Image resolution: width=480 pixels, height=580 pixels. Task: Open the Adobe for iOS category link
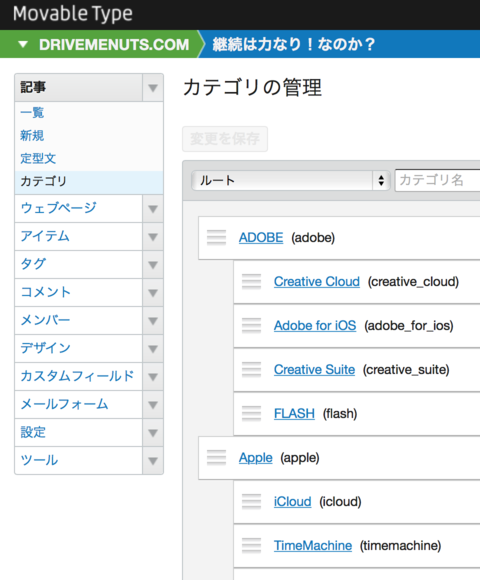click(x=315, y=326)
